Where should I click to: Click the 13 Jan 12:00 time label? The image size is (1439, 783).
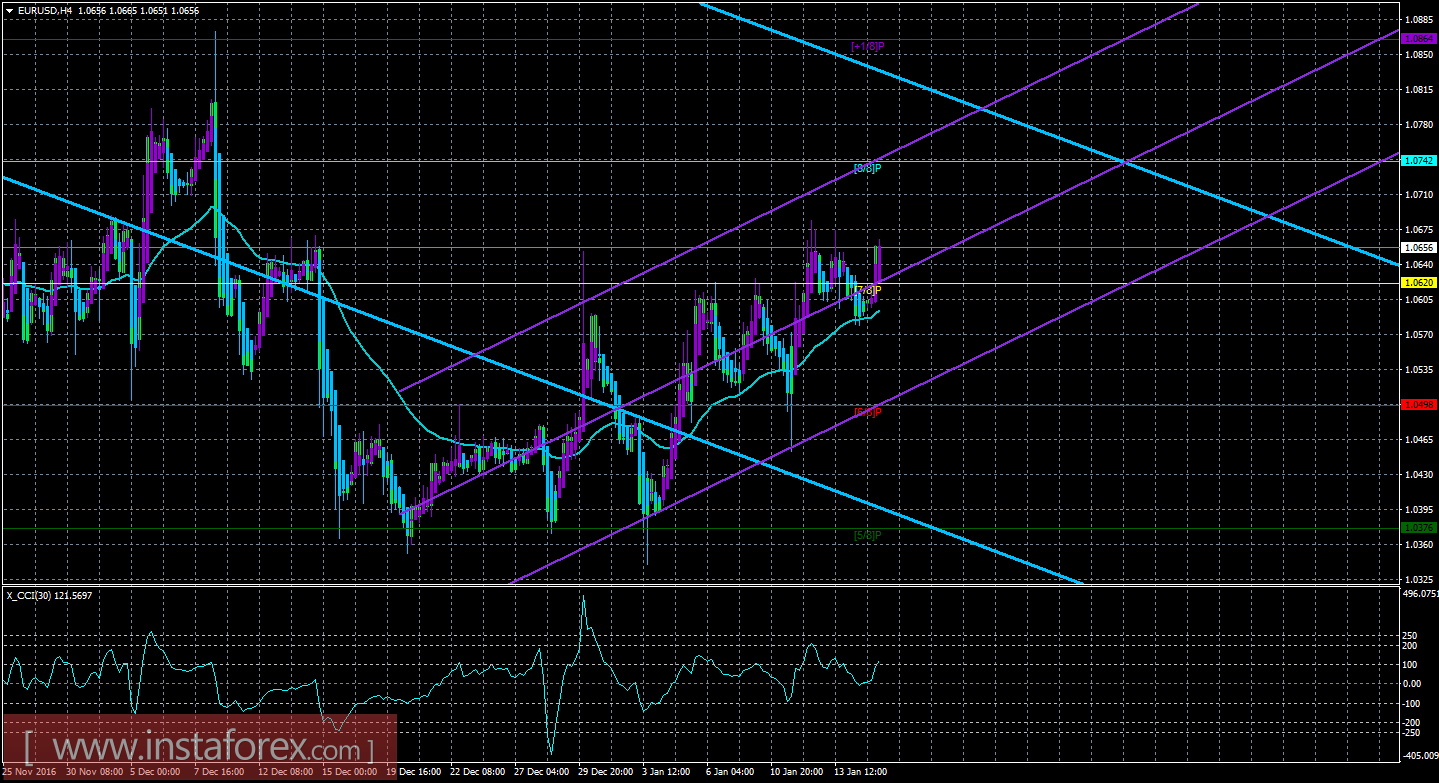pos(861,772)
